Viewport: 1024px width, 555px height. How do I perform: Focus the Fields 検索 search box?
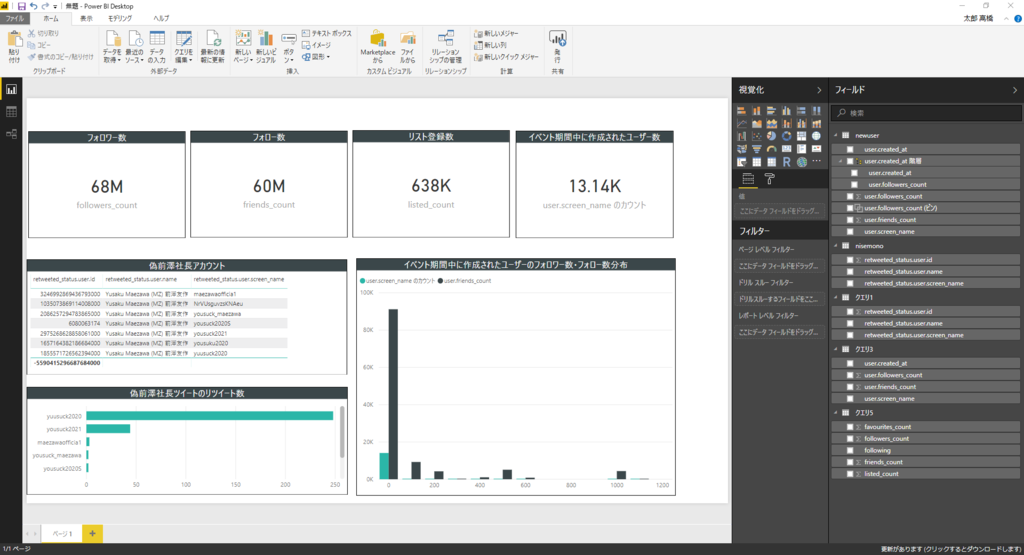(927, 113)
